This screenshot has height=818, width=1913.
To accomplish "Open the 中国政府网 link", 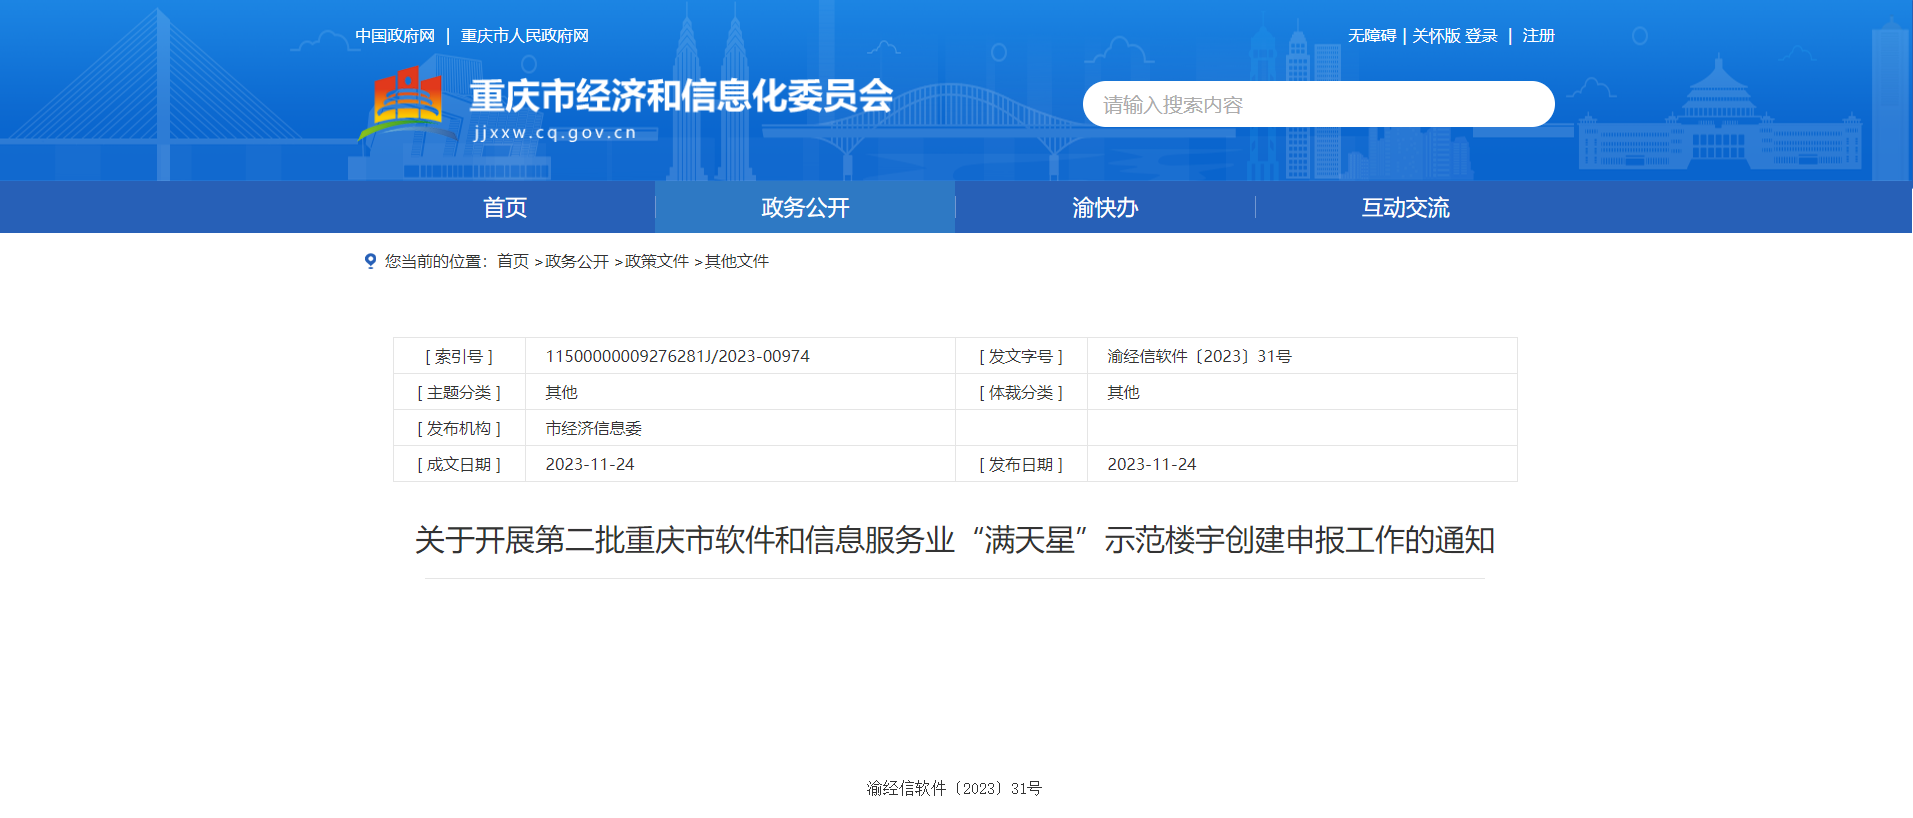I will coord(395,36).
